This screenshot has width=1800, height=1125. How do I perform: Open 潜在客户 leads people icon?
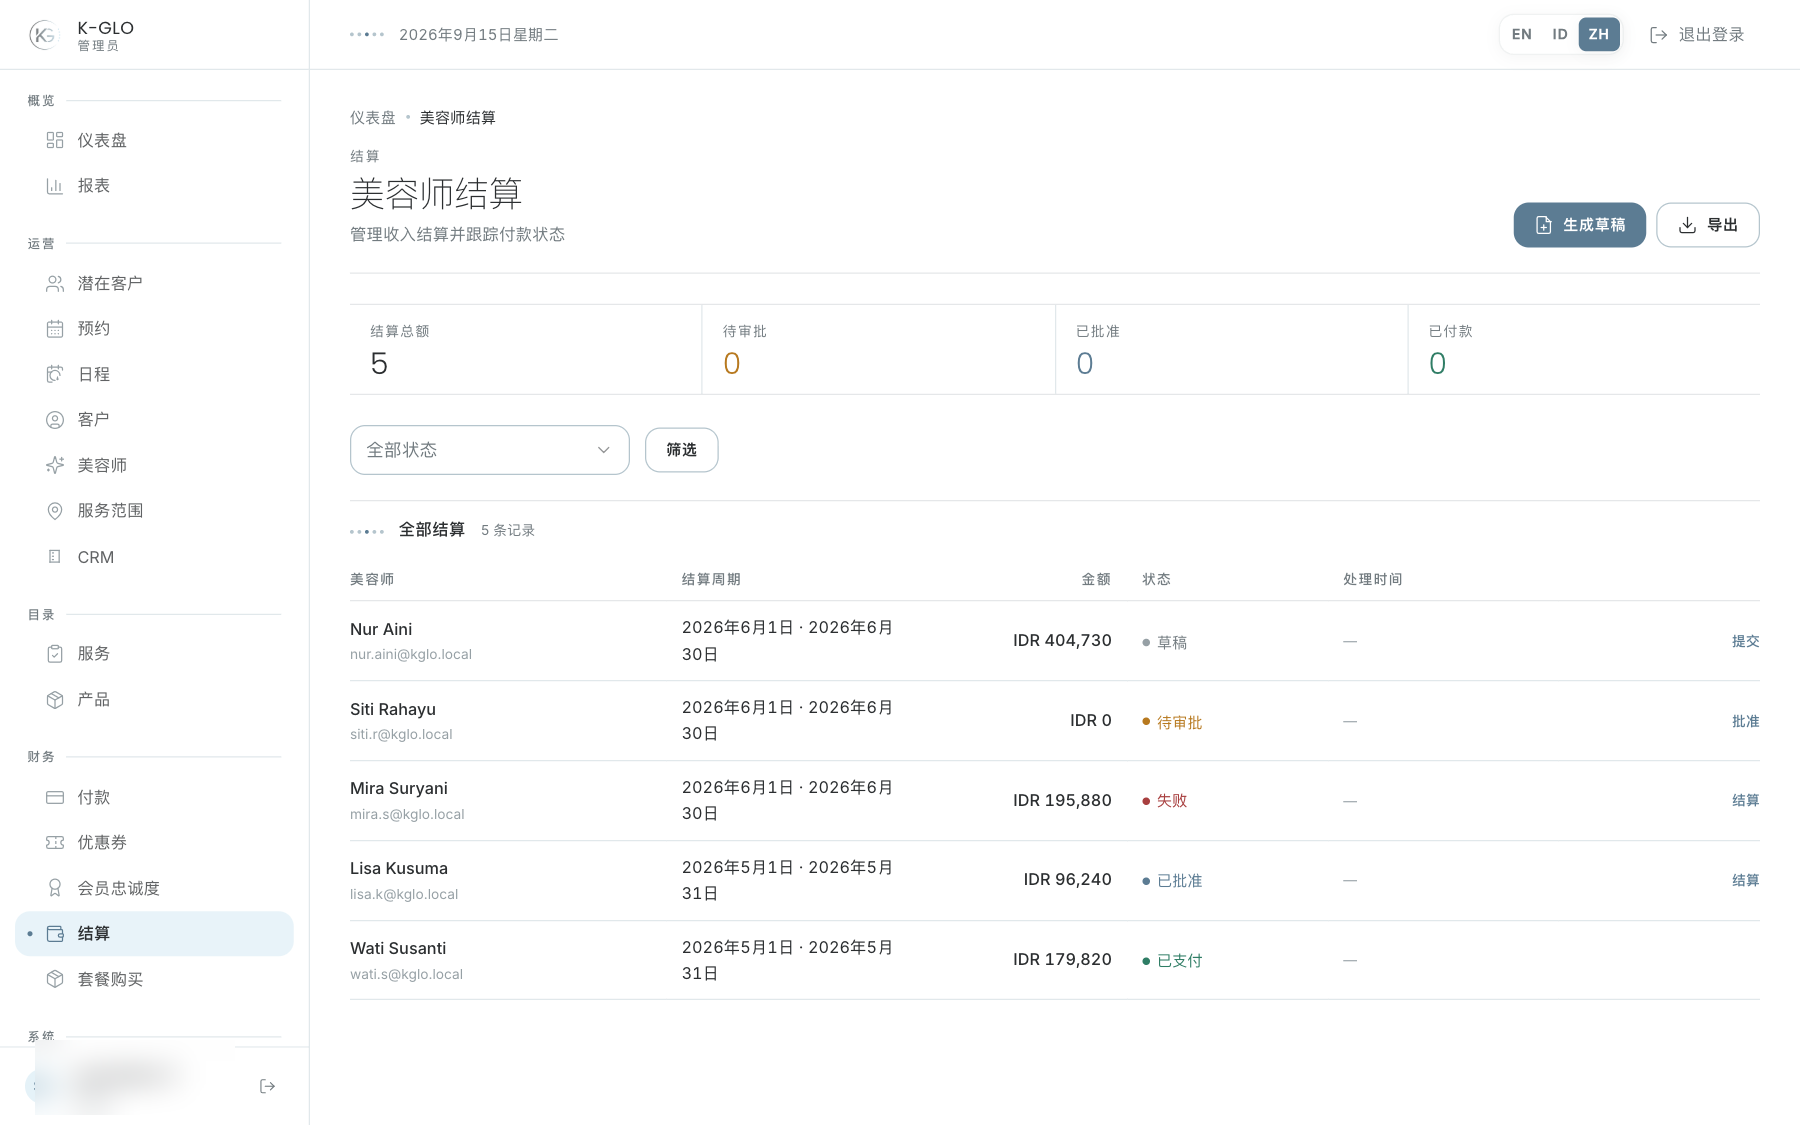tap(55, 284)
